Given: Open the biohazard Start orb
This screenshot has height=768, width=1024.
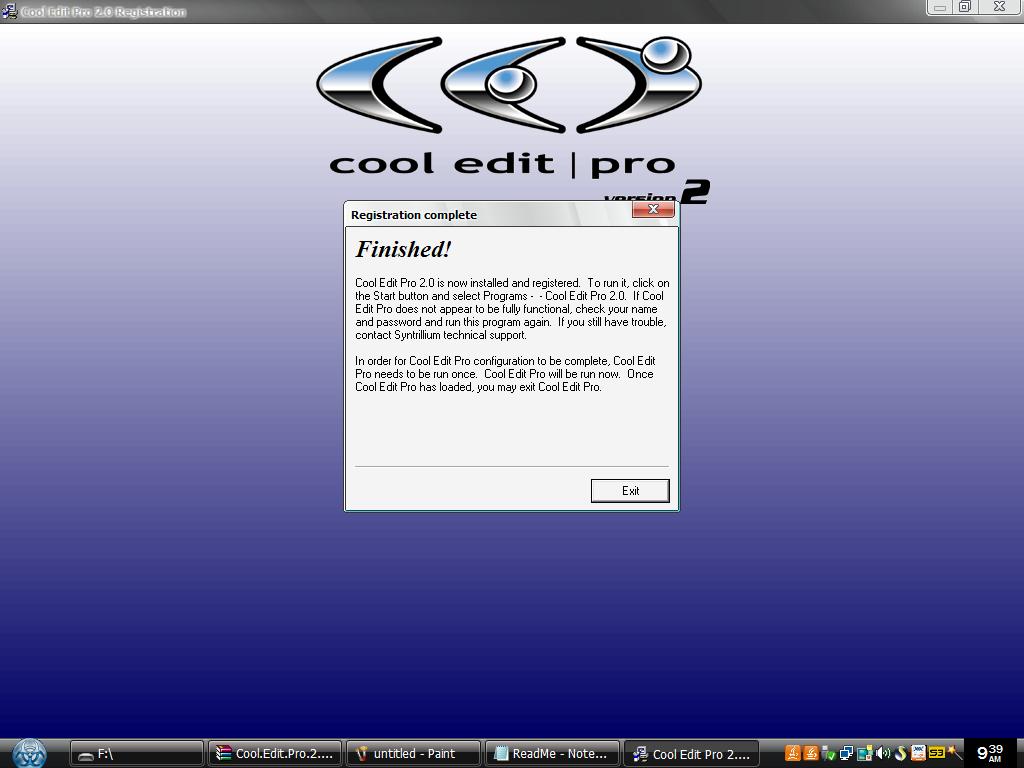Looking at the screenshot, I should (29, 753).
